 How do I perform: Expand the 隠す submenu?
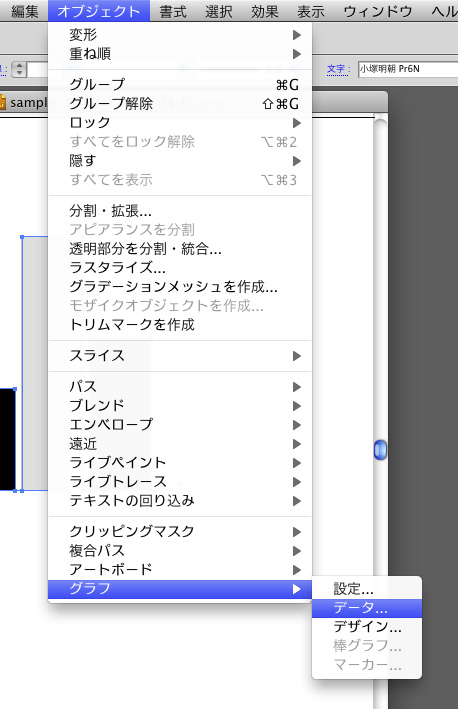tap(180, 161)
